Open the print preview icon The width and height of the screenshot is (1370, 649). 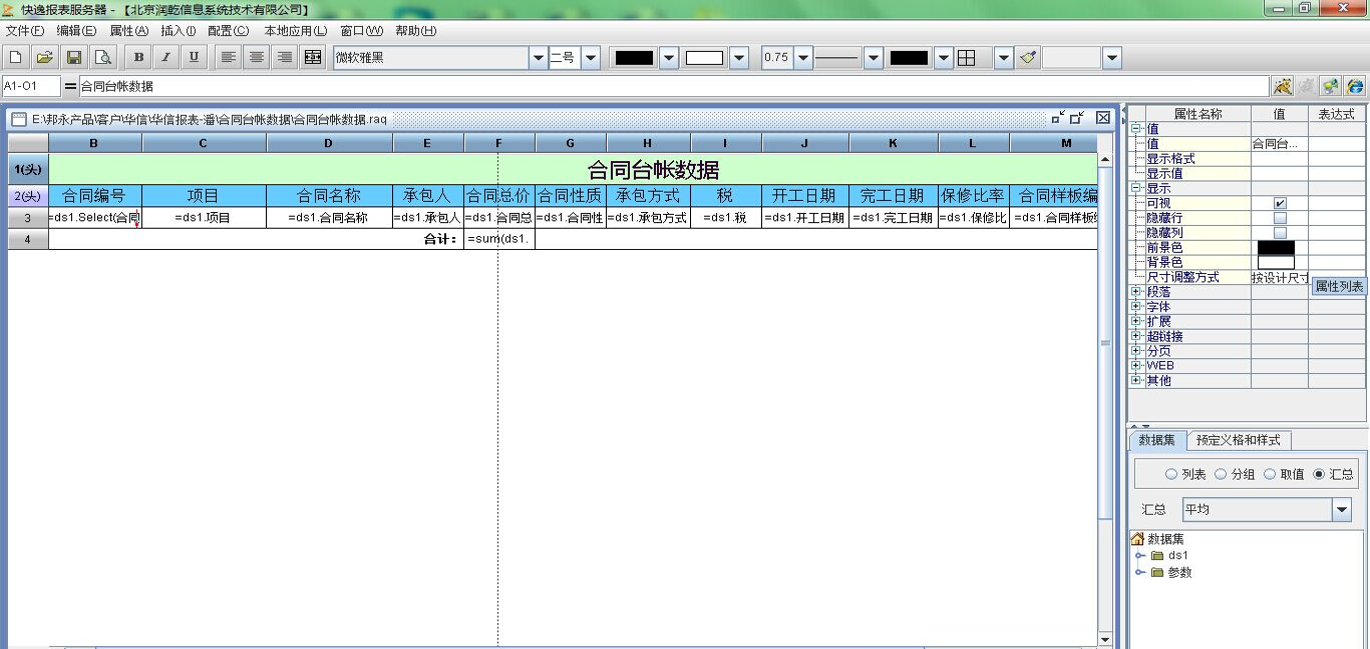point(103,57)
